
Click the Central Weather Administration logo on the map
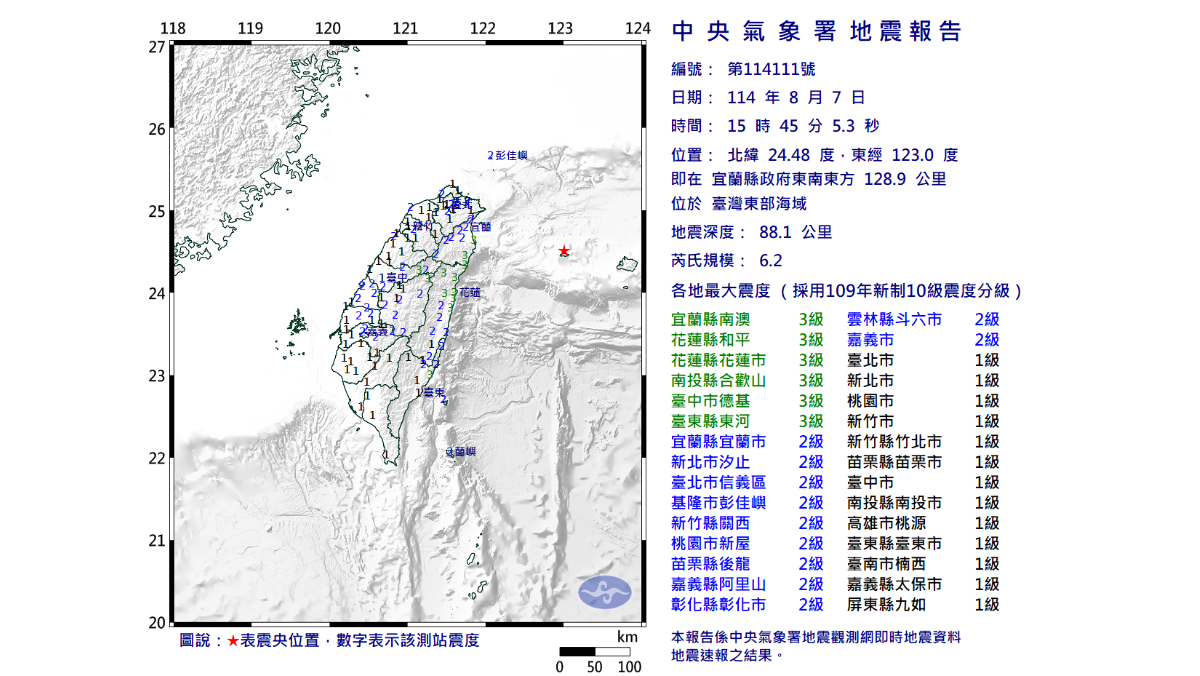pyautogui.click(x=605, y=593)
